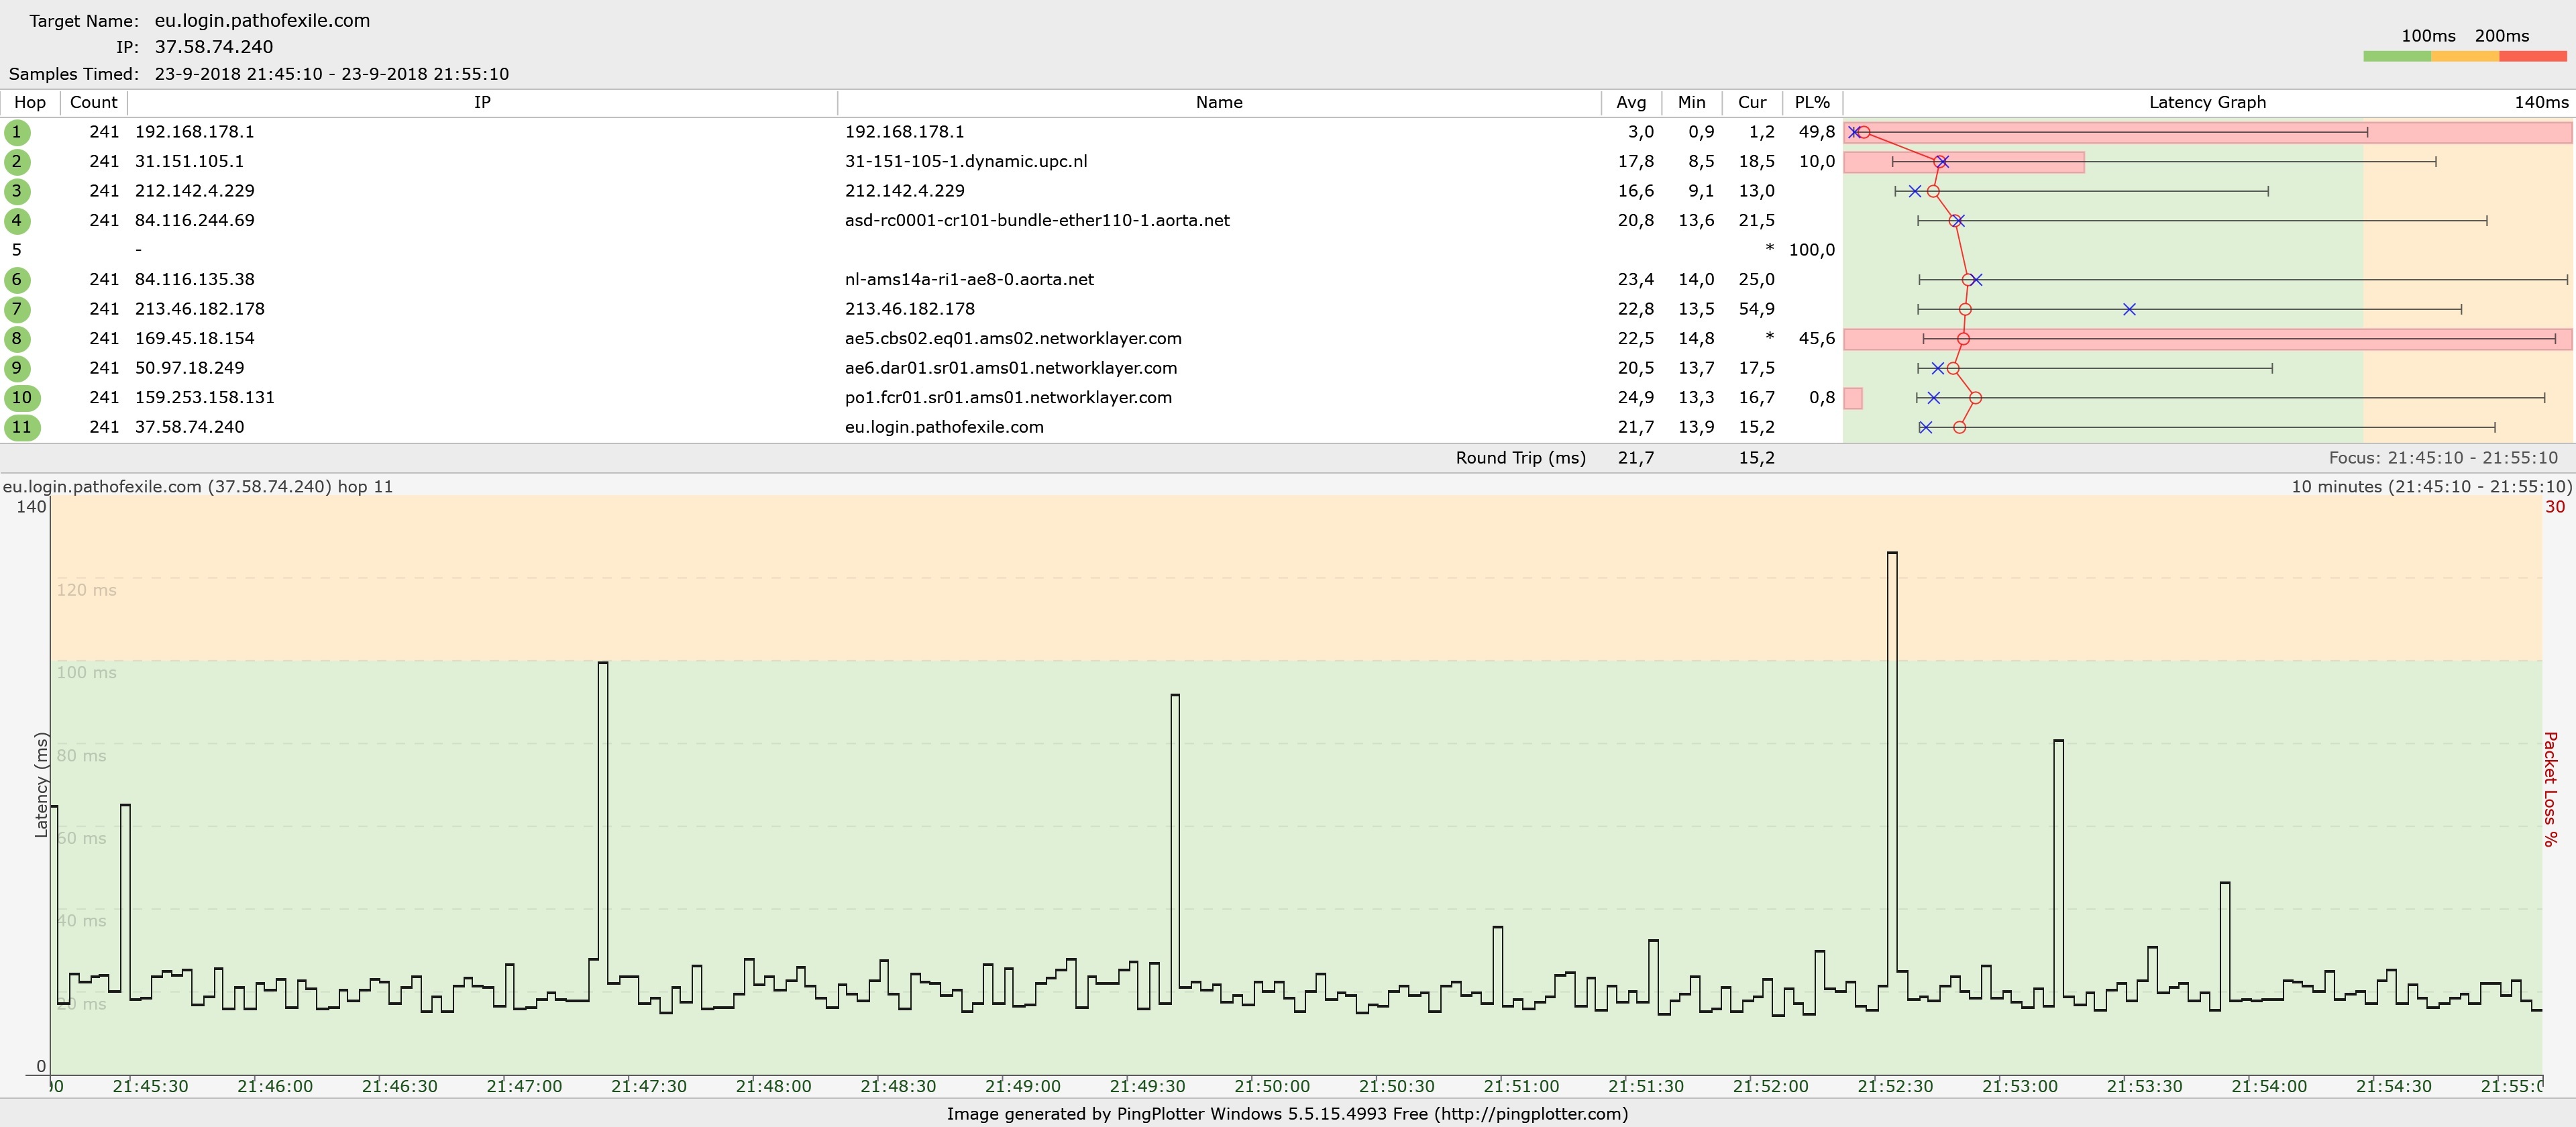
Task: Click the green hop 11 circle icon
Action: coord(21,427)
